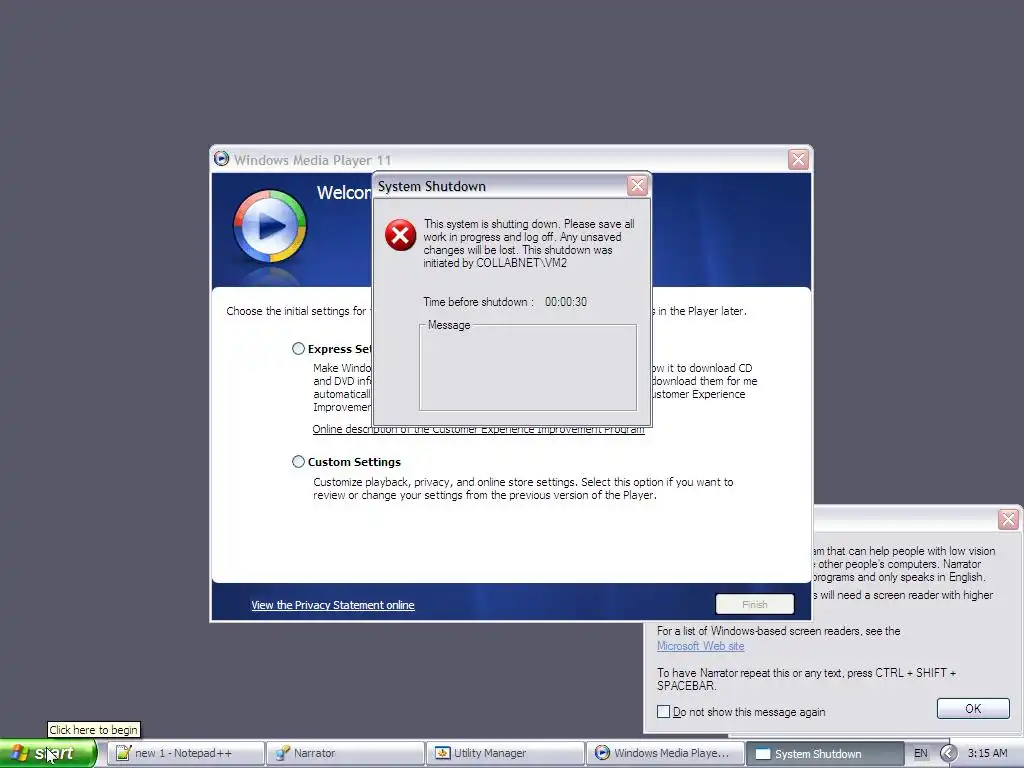Image resolution: width=1024 pixels, height=768 pixels.
Task: Click the Time before shutdown countdown value
Action: coord(566,302)
